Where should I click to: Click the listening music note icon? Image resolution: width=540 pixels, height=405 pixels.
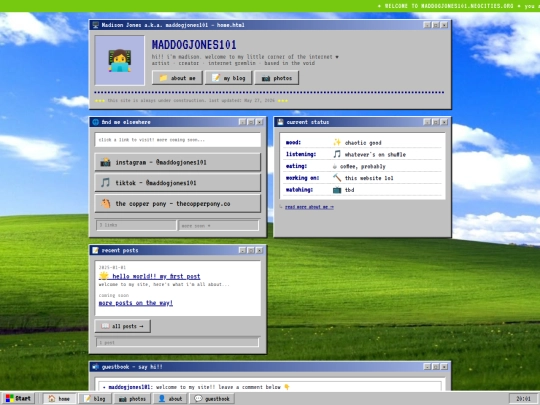(337, 154)
